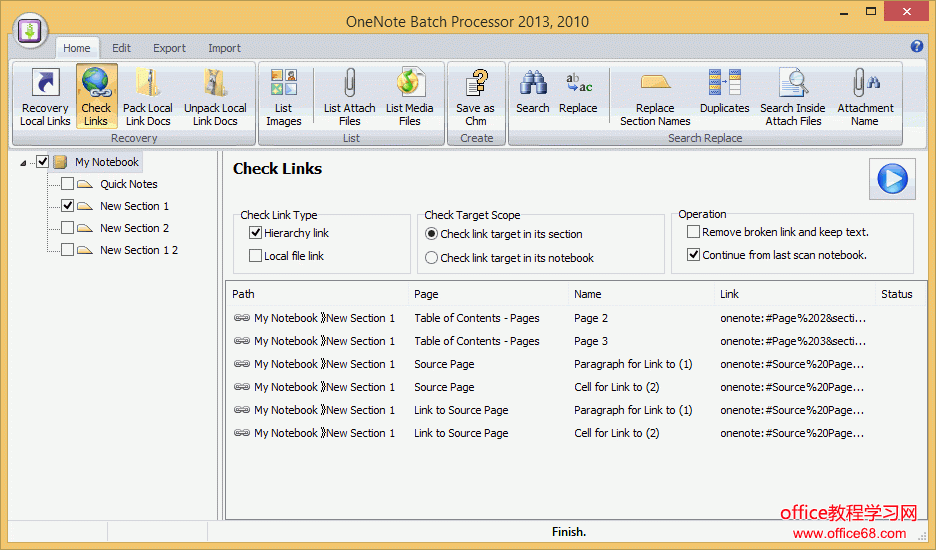Viewport: 936px width, 550px height.
Task: Switch to the Export ribbon tab
Action: coord(169,48)
